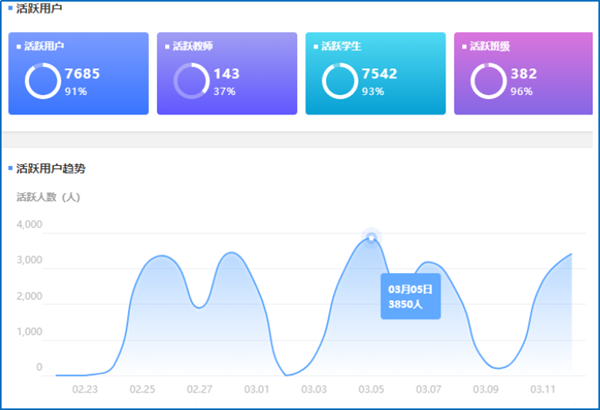
Task: Click the 37% ring chart in 活跃教师 card
Action: (191, 81)
